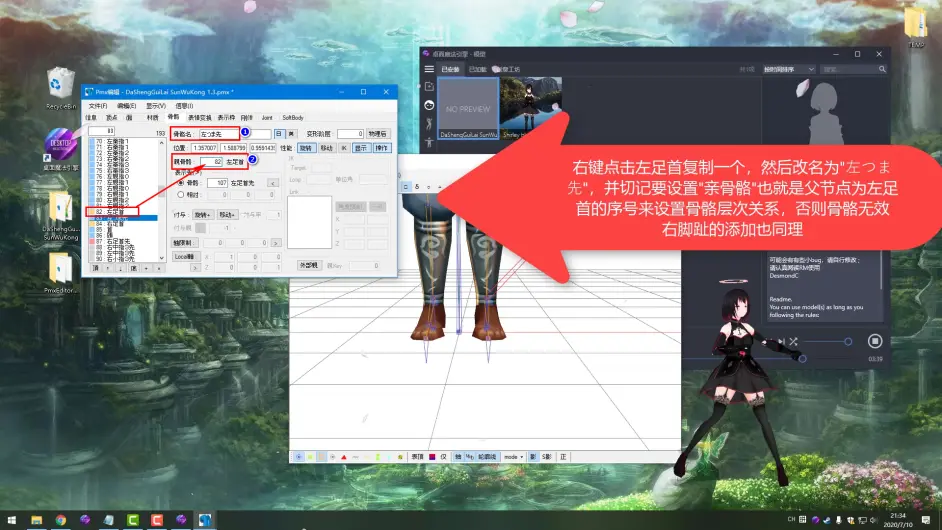The width and height of the screenshot is (942, 530).
Task: Open Chrome from the taskbar
Action: pos(61,520)
